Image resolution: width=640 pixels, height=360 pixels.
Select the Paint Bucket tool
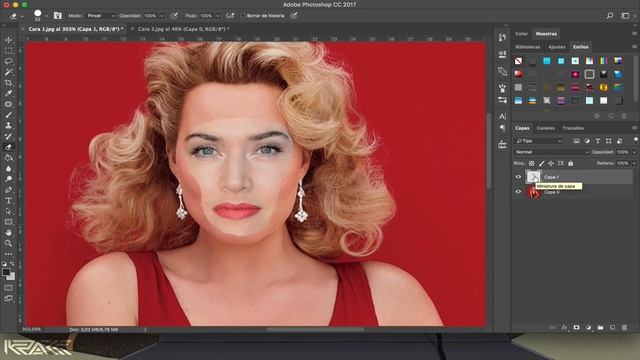point(8,158)
